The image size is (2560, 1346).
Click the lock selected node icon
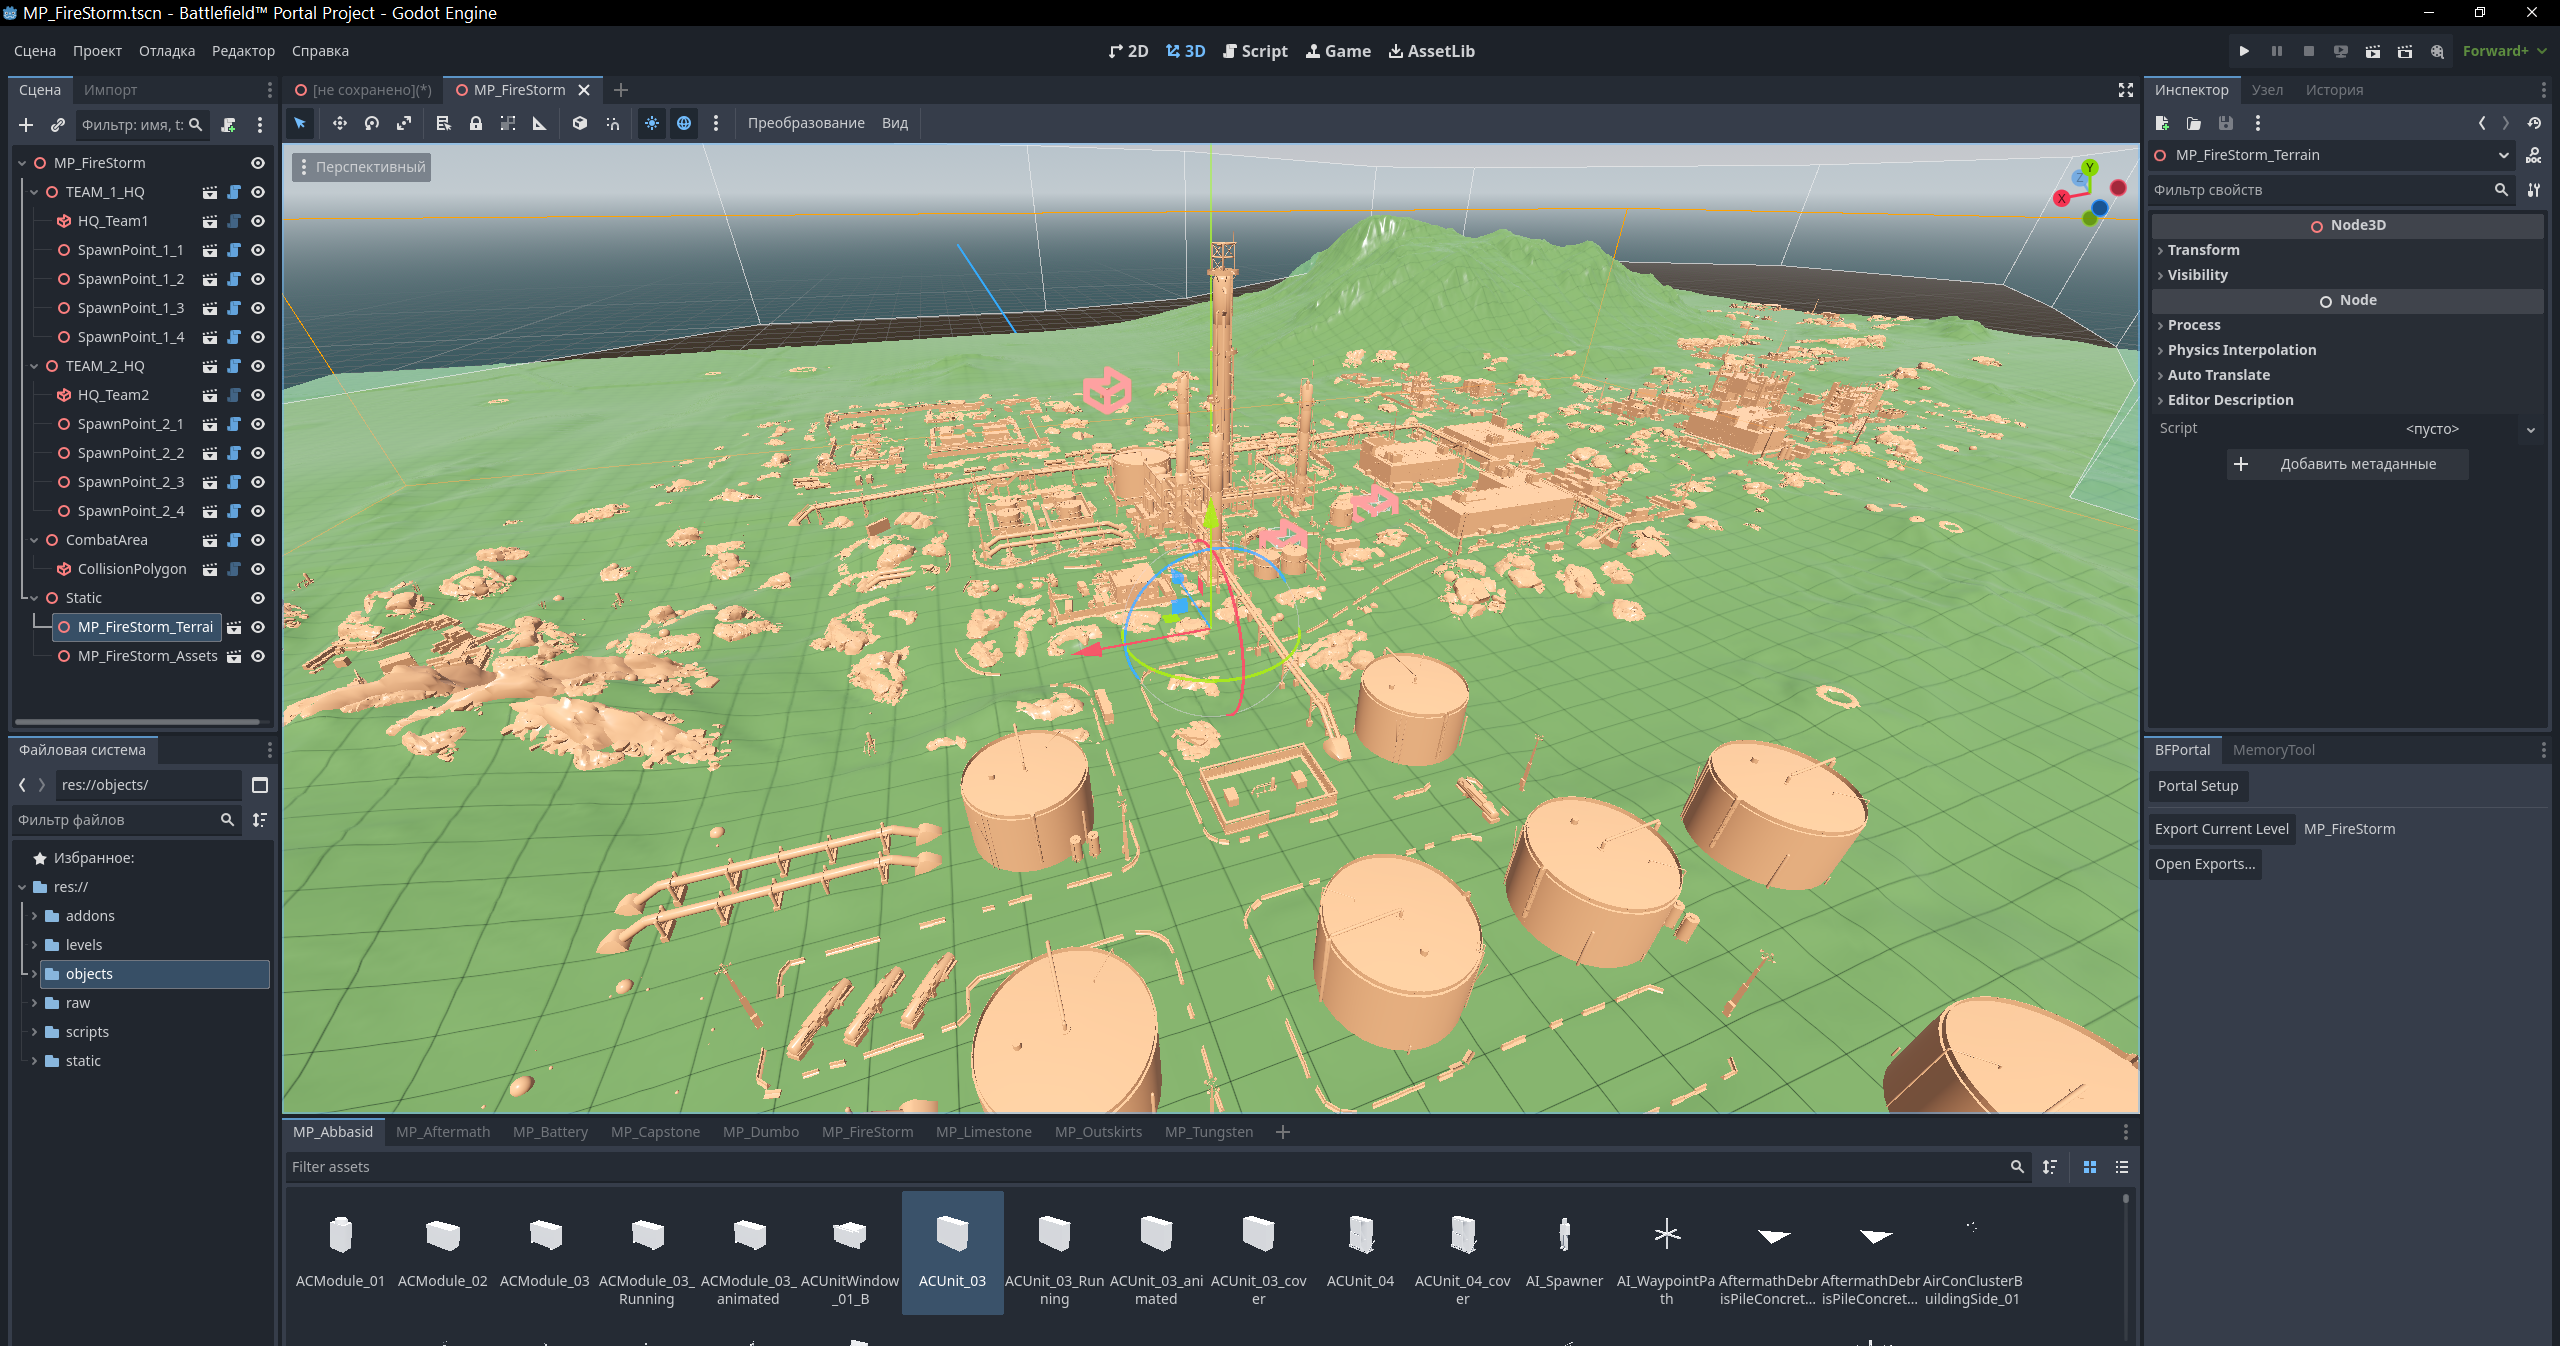pyautogui.click(x=476, y=123)
